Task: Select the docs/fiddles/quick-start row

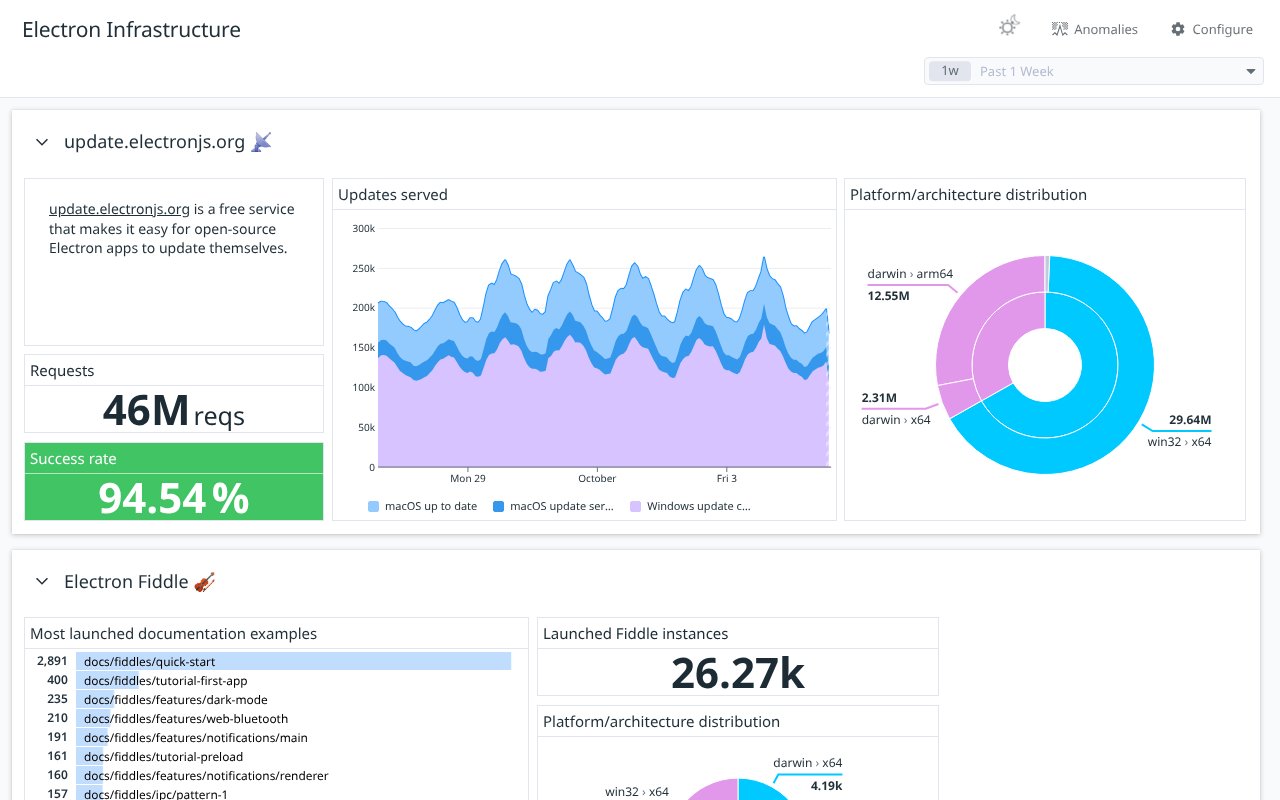Action: [150, 662]
